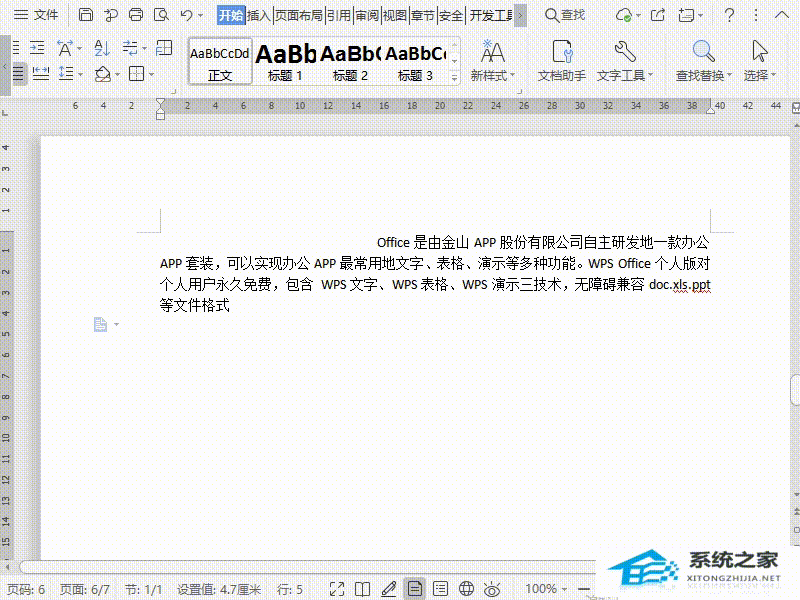This screenshot has height=600, width=800.
Task: Enable eye protection mode in the status bar
Action: 492,589
